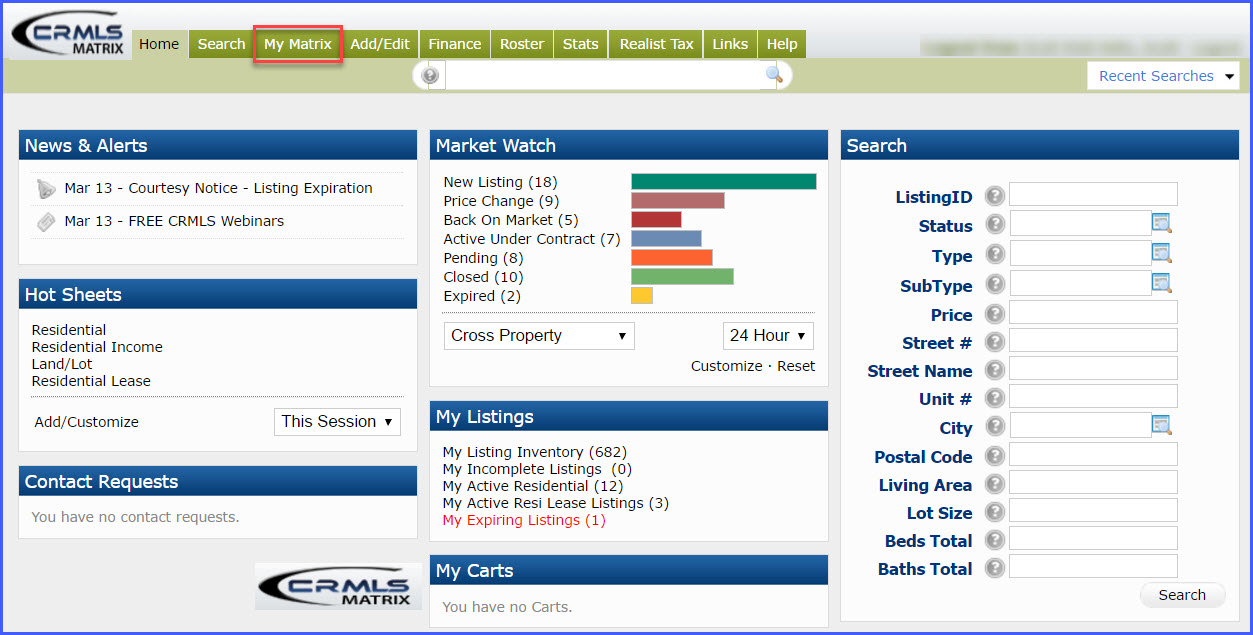Switch to the My Matrix tab
This screenshot has width=1253, height=635.
click(x=297, y=44)
